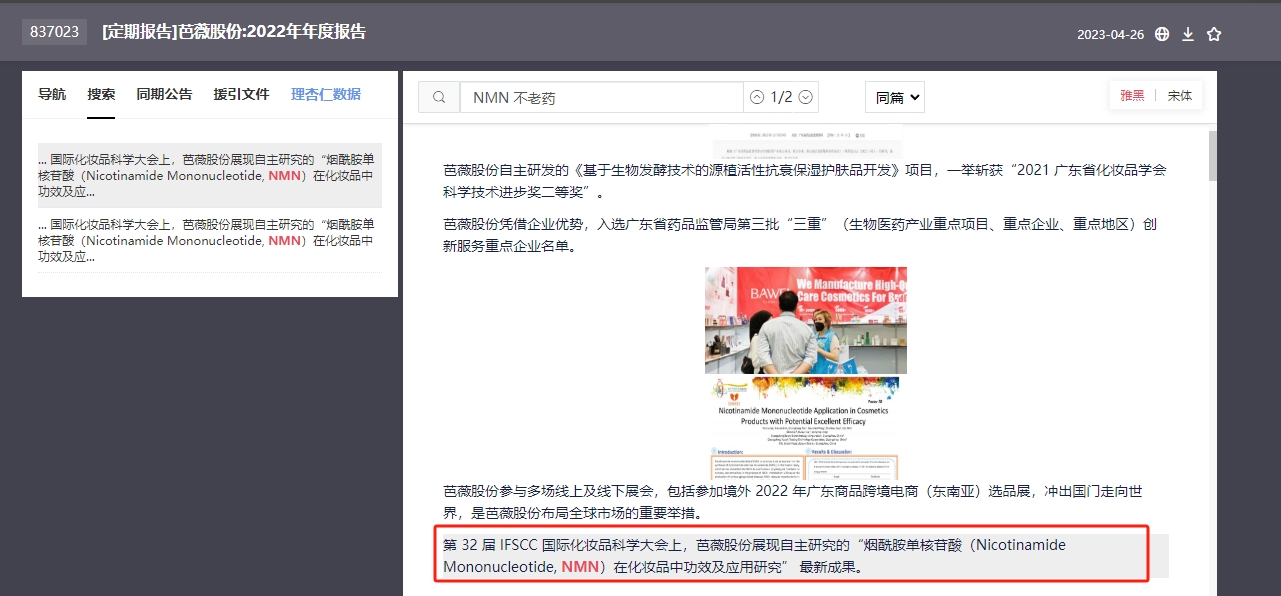1281x596 pixels.
Task: Select the 搜索 tab
Action: point(101,94)
